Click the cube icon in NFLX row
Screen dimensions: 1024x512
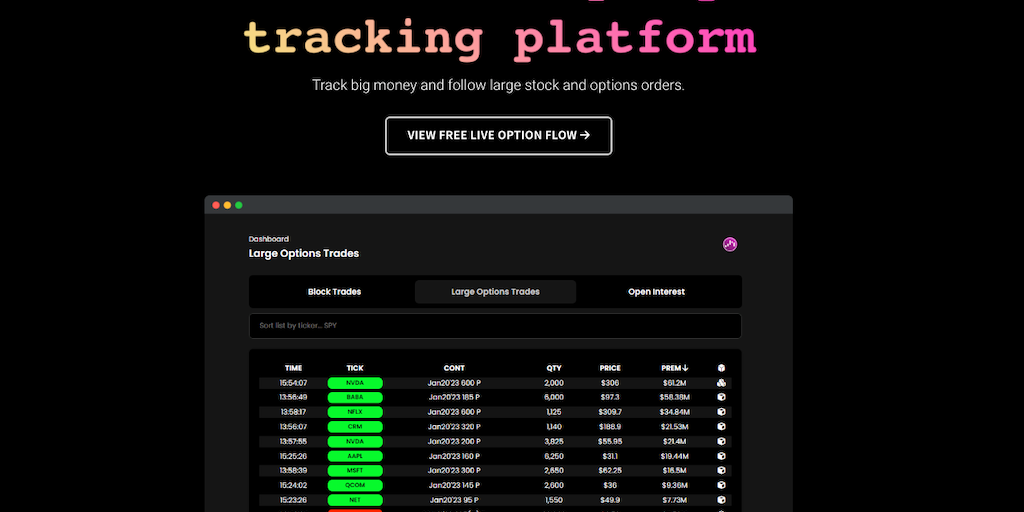(x=722, y=412)
